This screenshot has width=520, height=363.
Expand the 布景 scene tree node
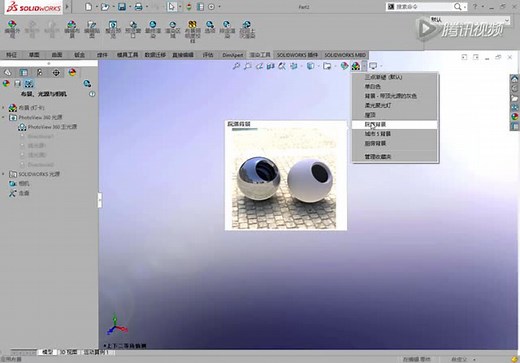(x=4, y=108)
